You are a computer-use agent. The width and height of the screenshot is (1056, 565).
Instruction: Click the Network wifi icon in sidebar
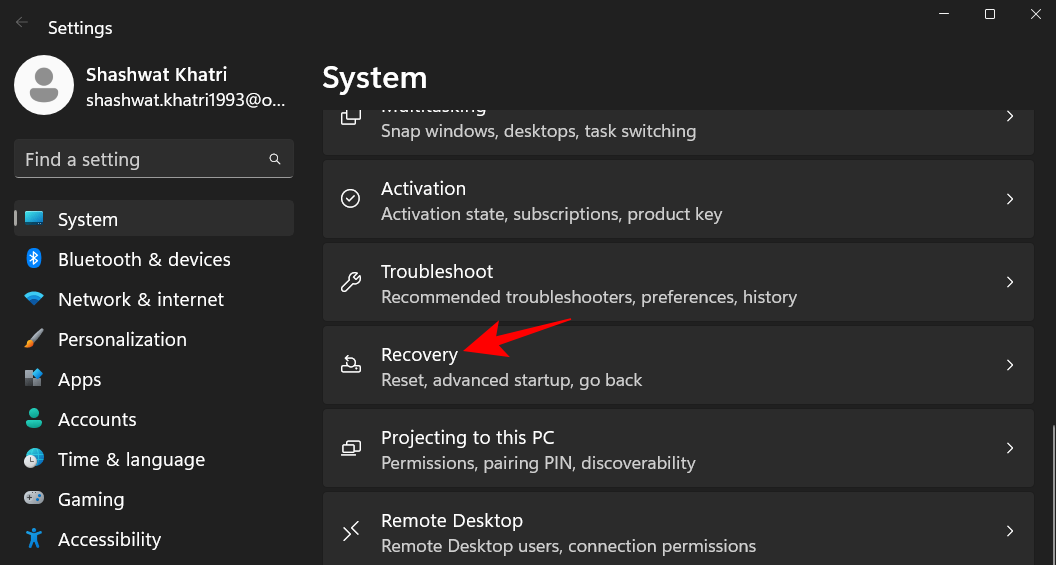pos(34,298)
